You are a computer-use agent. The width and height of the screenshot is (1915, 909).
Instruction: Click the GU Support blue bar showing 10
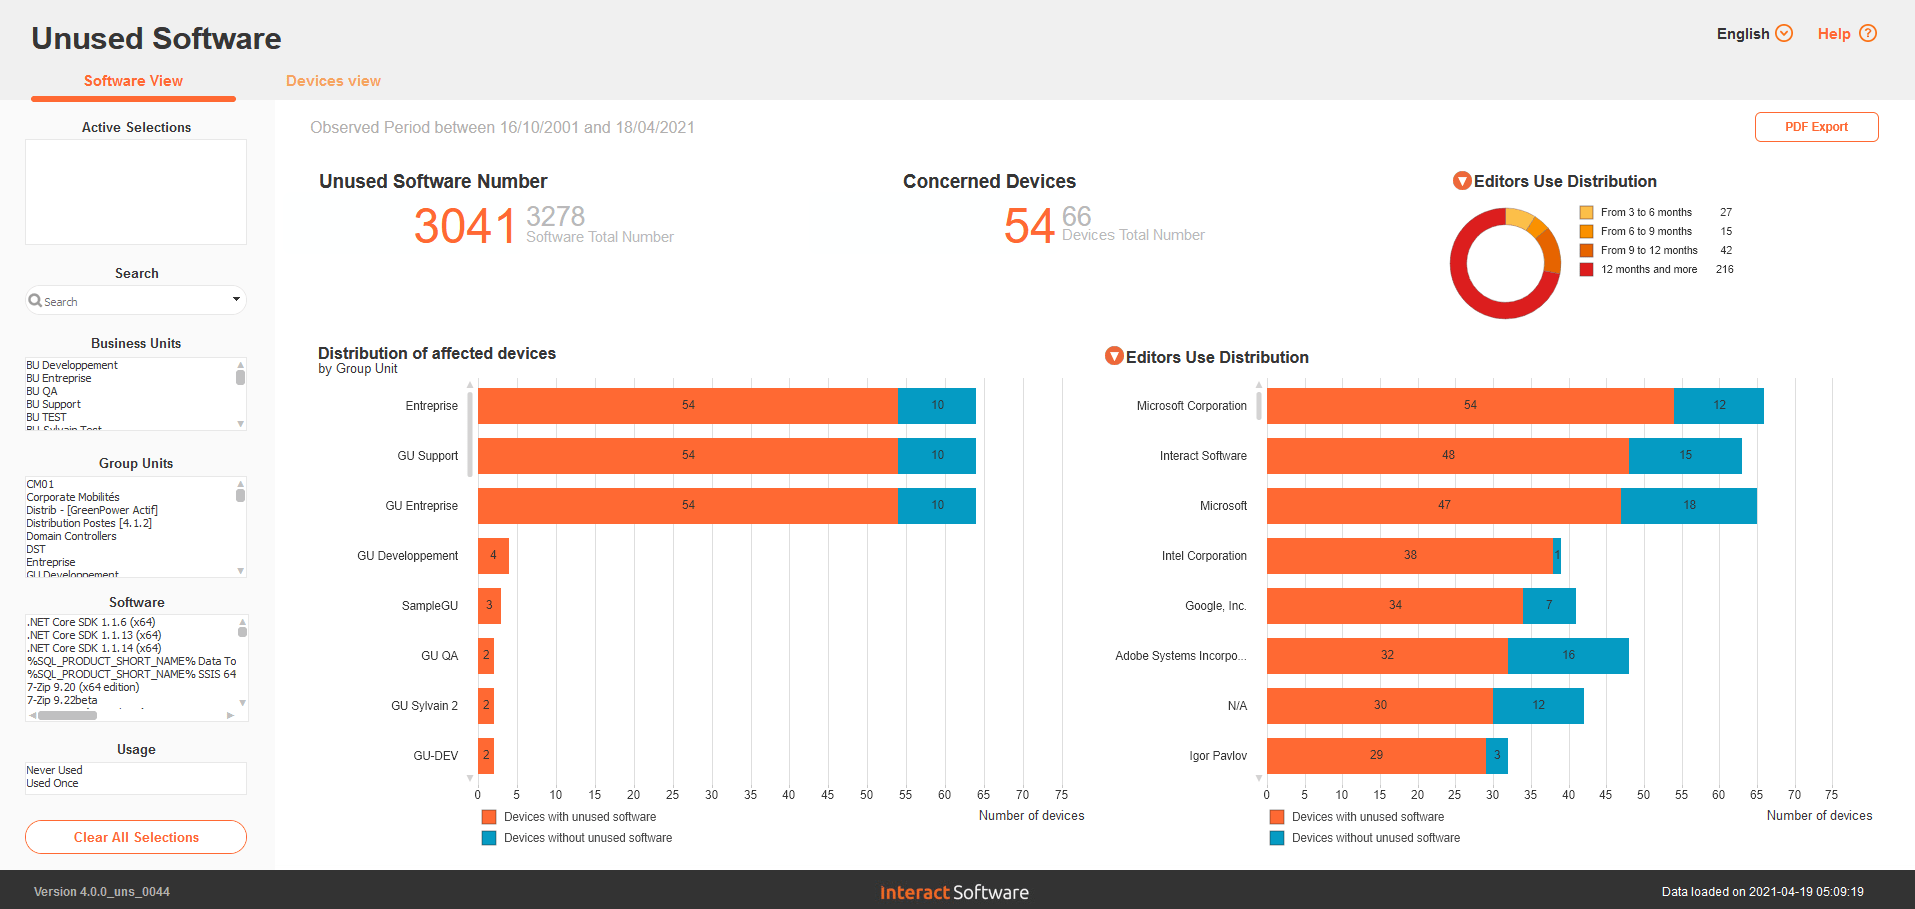point(937,455)
